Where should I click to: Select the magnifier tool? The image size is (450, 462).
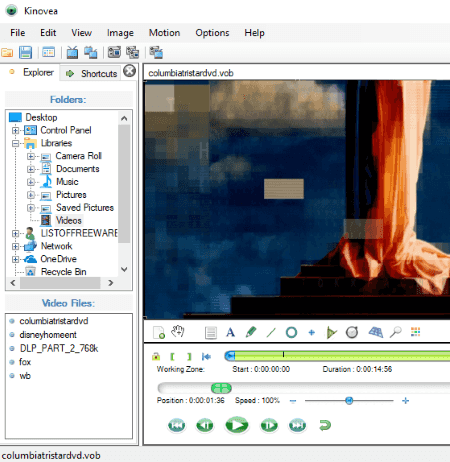click(396, 332)
